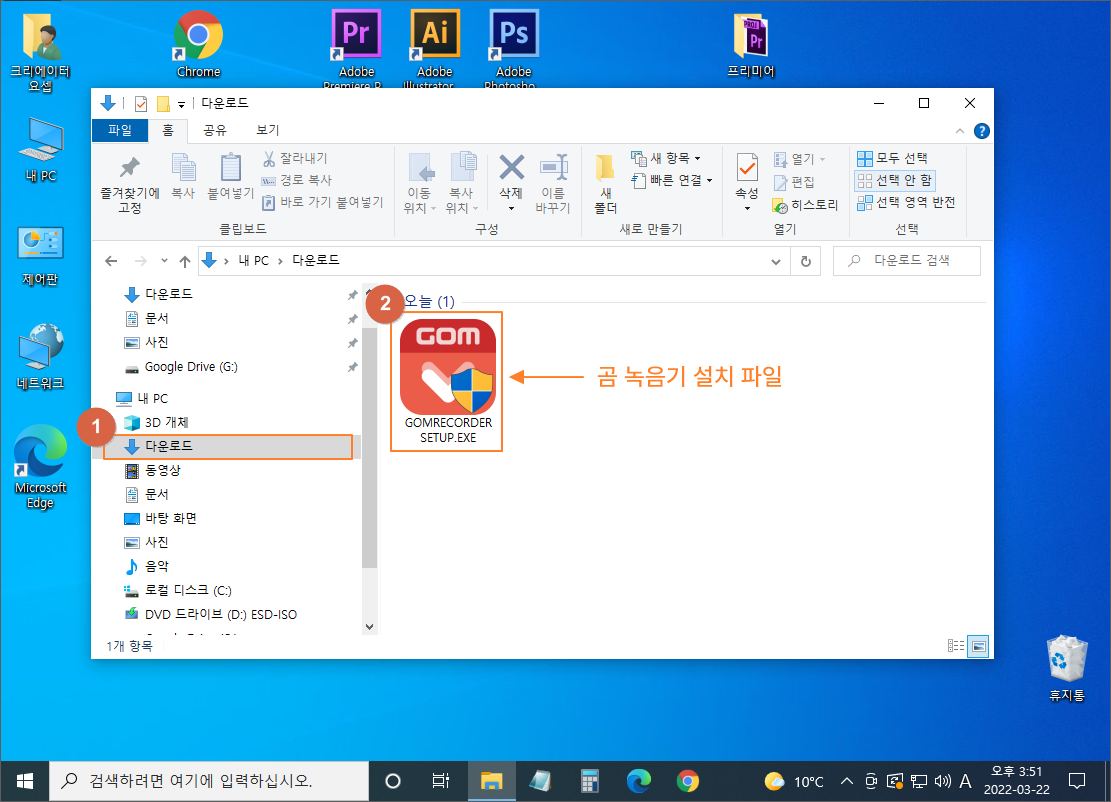Click 선택 영역 반전 in ribbon

click(906, 203)
